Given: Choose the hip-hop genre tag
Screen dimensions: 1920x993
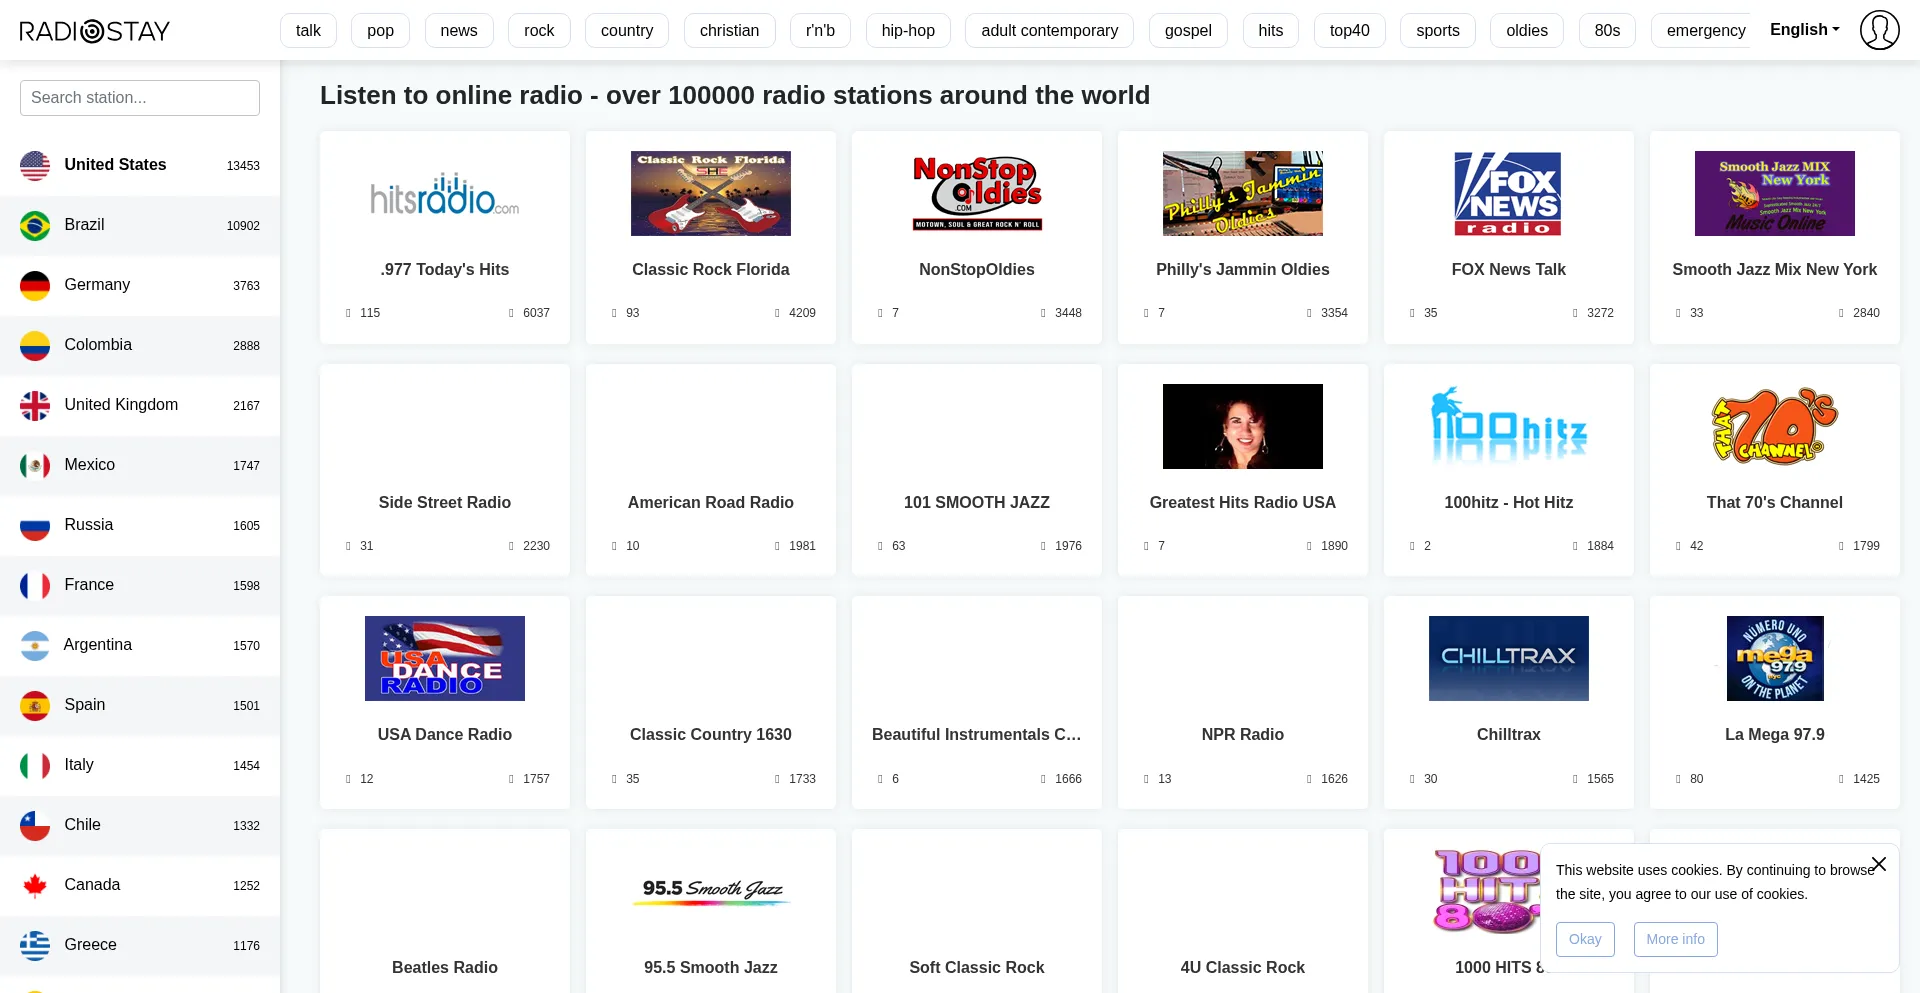Looking at the screenshot, I should pos(908,31).
